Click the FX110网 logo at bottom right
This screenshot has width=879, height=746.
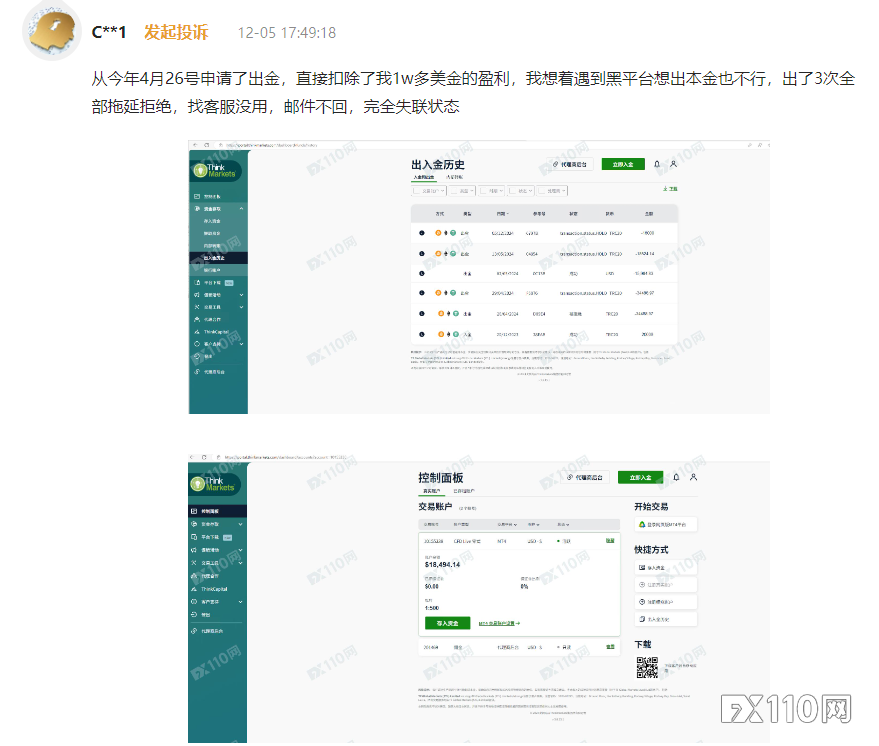[787, 709]
